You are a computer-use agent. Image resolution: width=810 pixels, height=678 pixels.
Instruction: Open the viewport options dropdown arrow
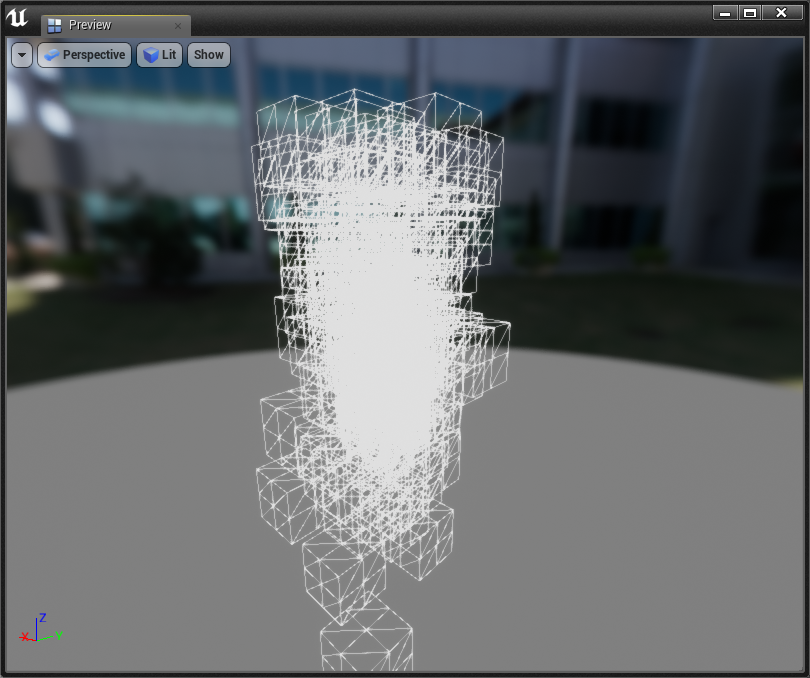click(x=22, y=55)
